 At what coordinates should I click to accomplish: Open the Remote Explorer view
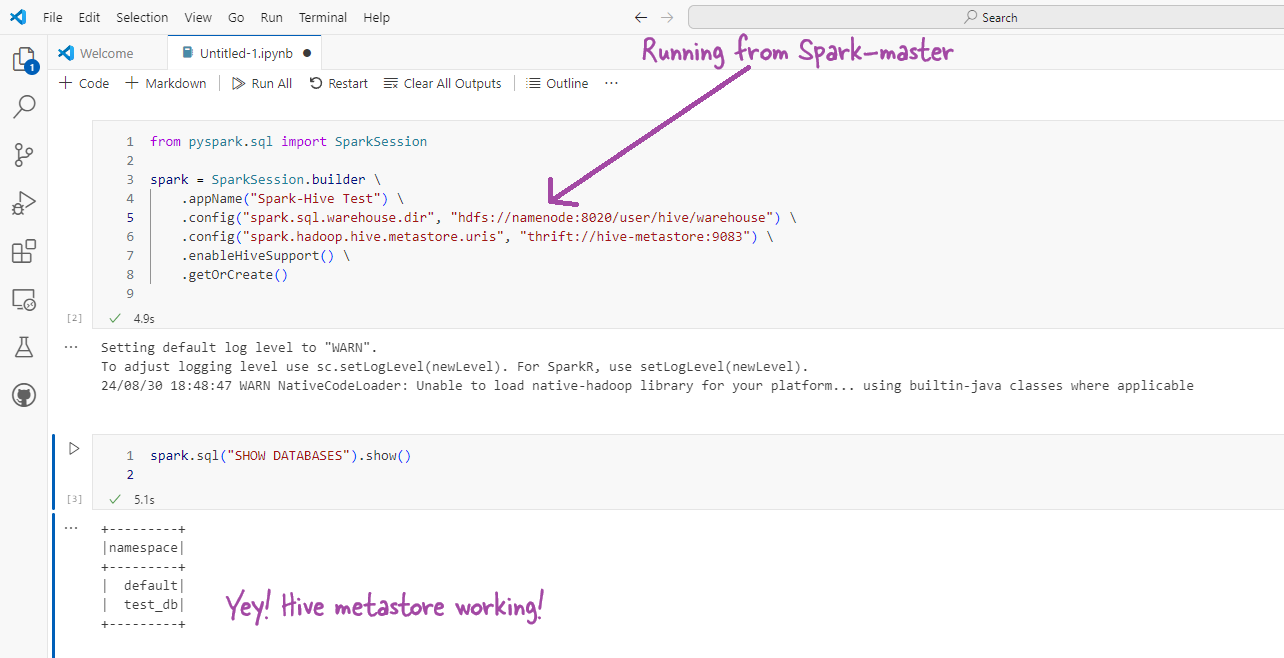[x=23, y=299]
